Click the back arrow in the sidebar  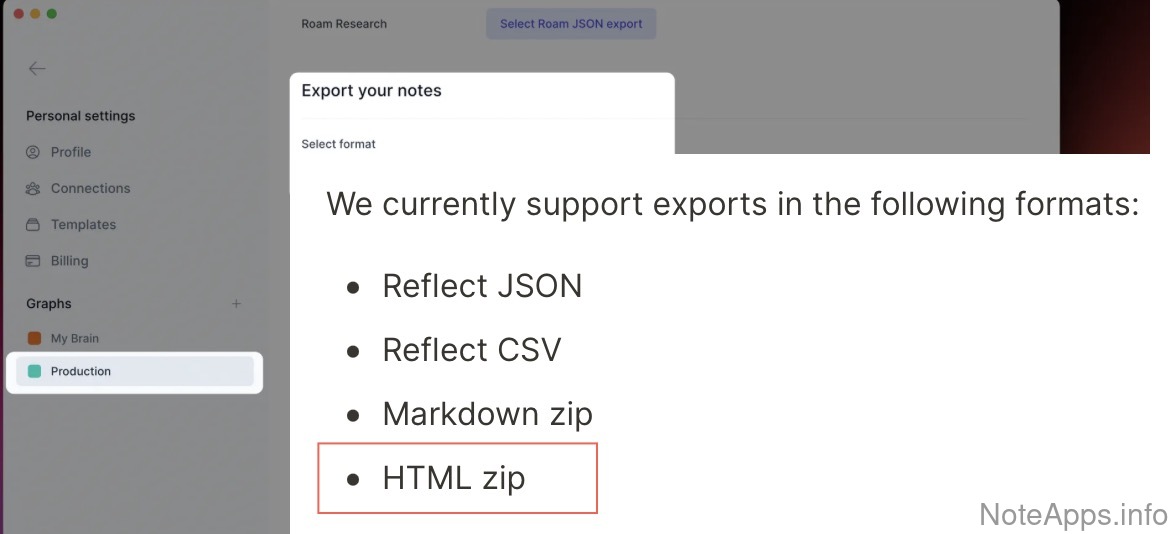37,69
